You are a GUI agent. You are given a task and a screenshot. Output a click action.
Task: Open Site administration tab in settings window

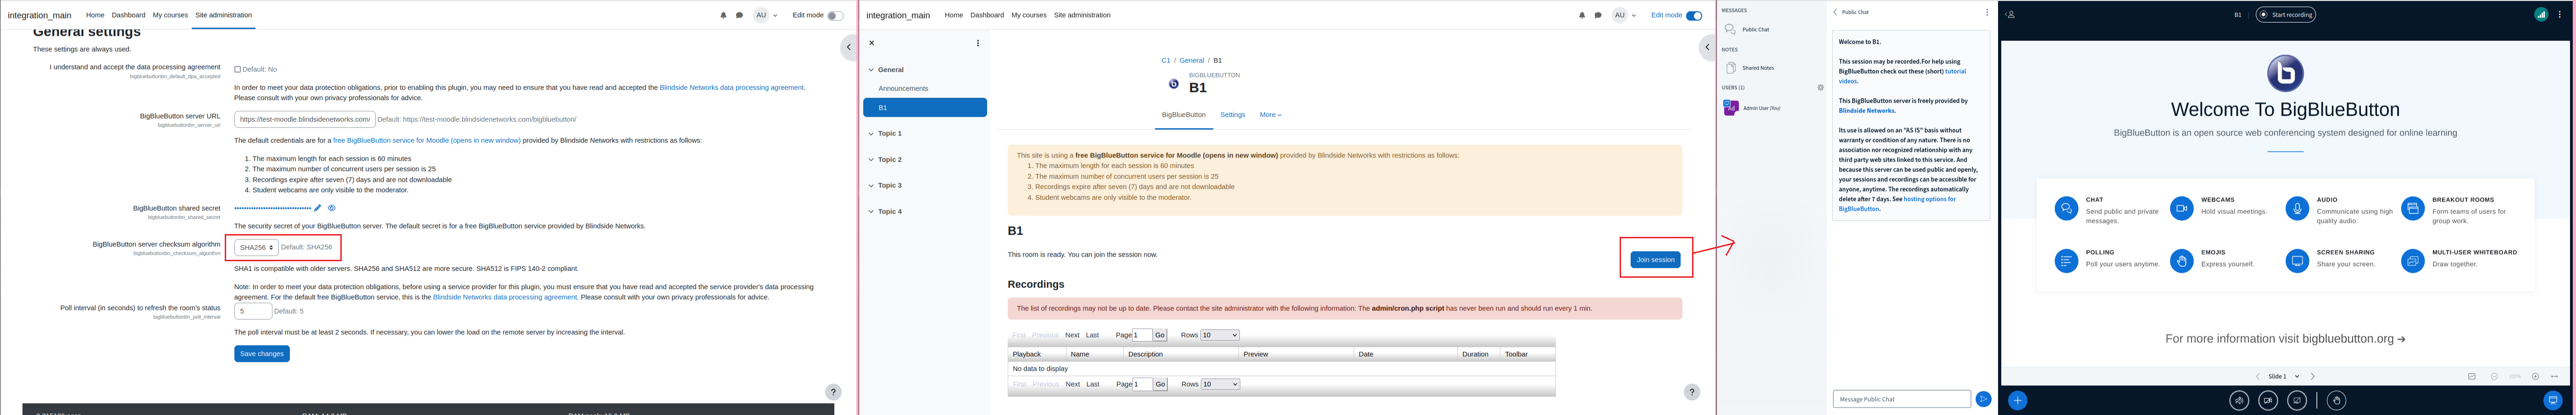coord(223,15)
